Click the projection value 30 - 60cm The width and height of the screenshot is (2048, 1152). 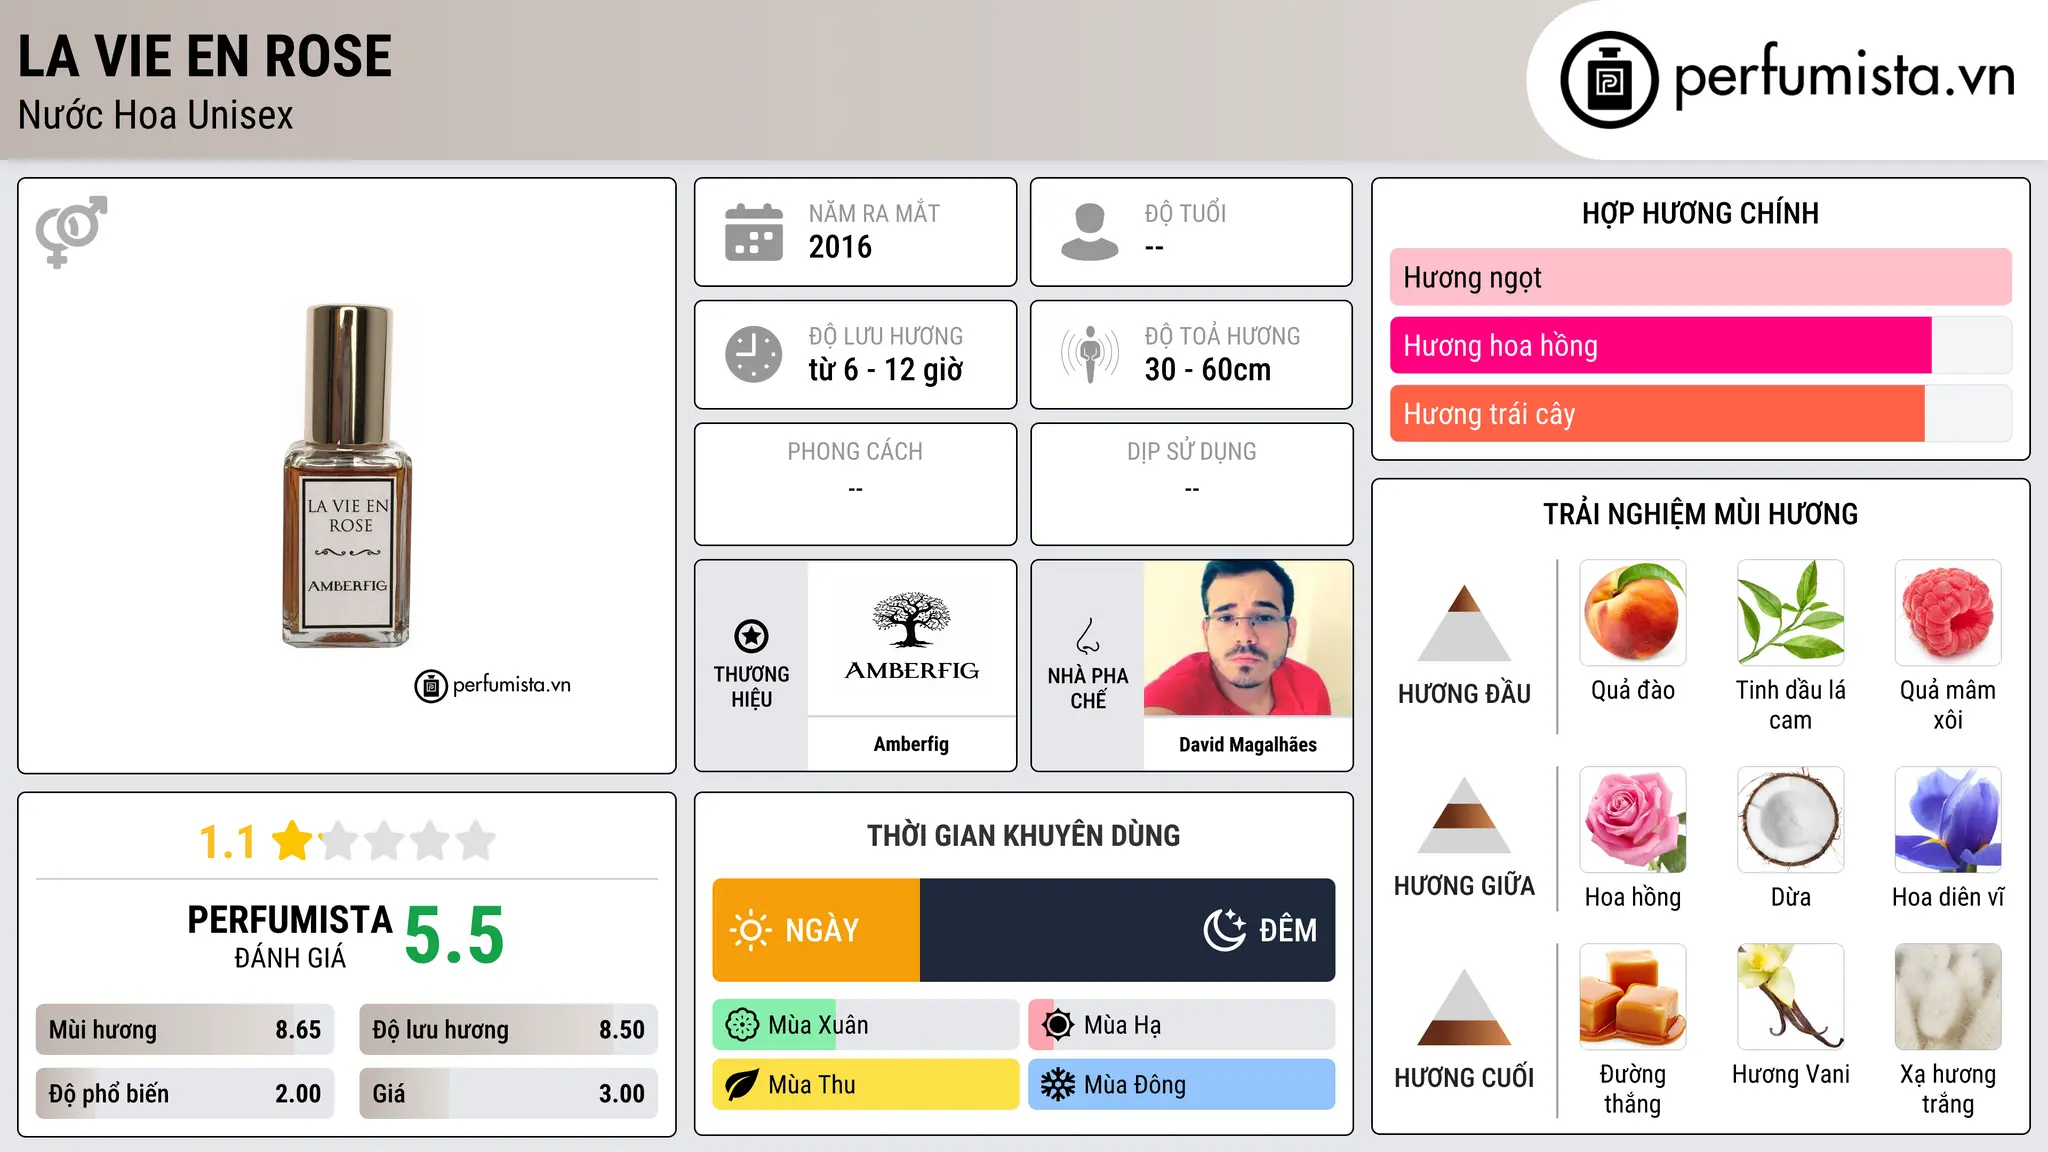coord(1208,370)
